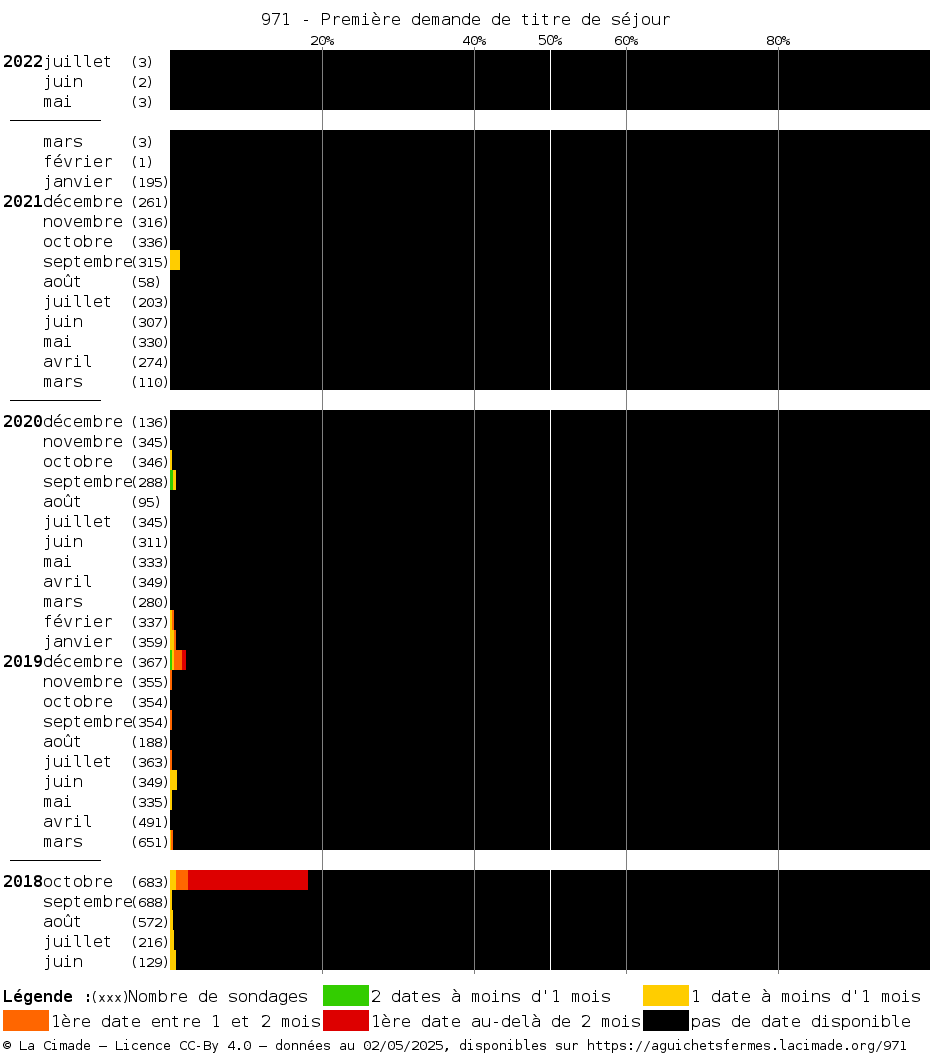Click the 'mars (651)' row label

point(106,842)
